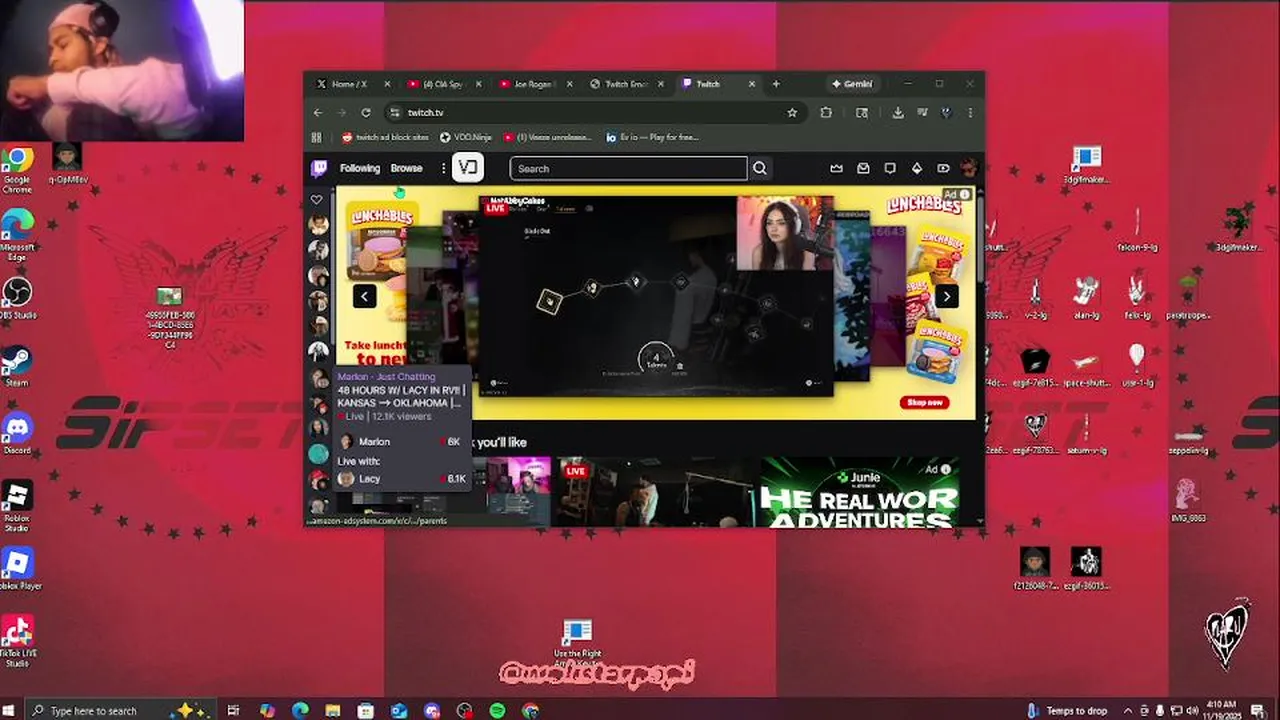The width and height of the screenshot is (1280, 720).
Task: Open Twitch notifications inbox icon
Action: point(863,168)
